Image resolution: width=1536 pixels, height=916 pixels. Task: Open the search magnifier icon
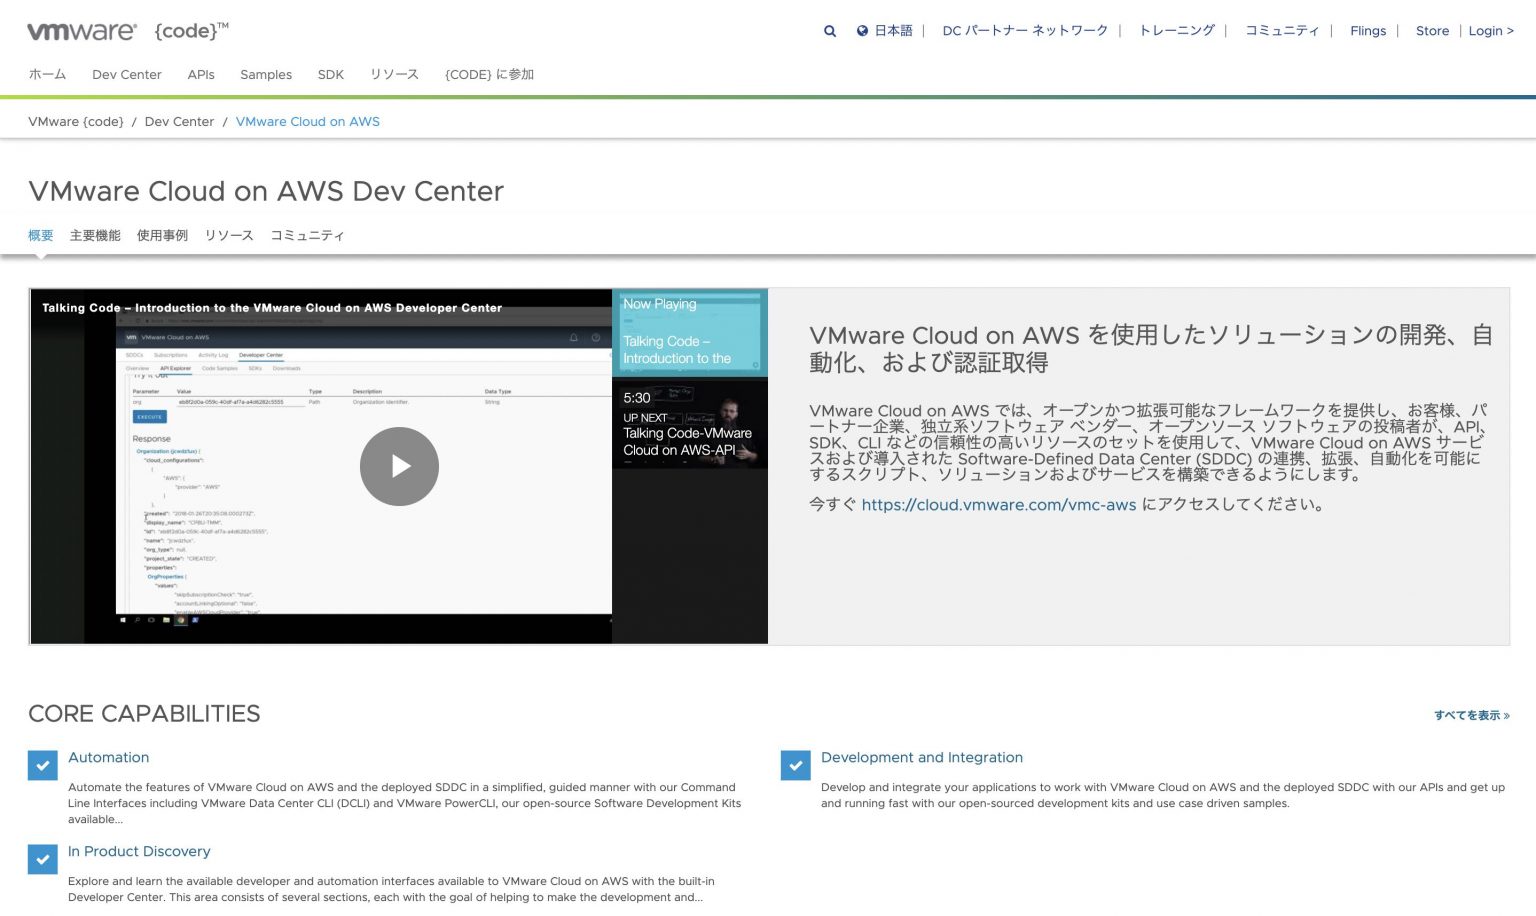click(830, 31)
